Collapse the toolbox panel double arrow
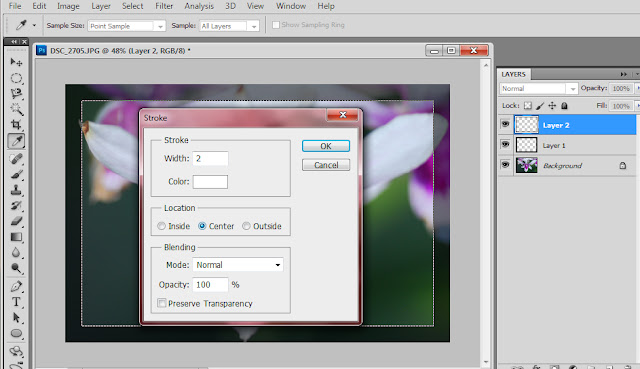The height and width of the screenshot is (369, 640). (x=14, y=42)
